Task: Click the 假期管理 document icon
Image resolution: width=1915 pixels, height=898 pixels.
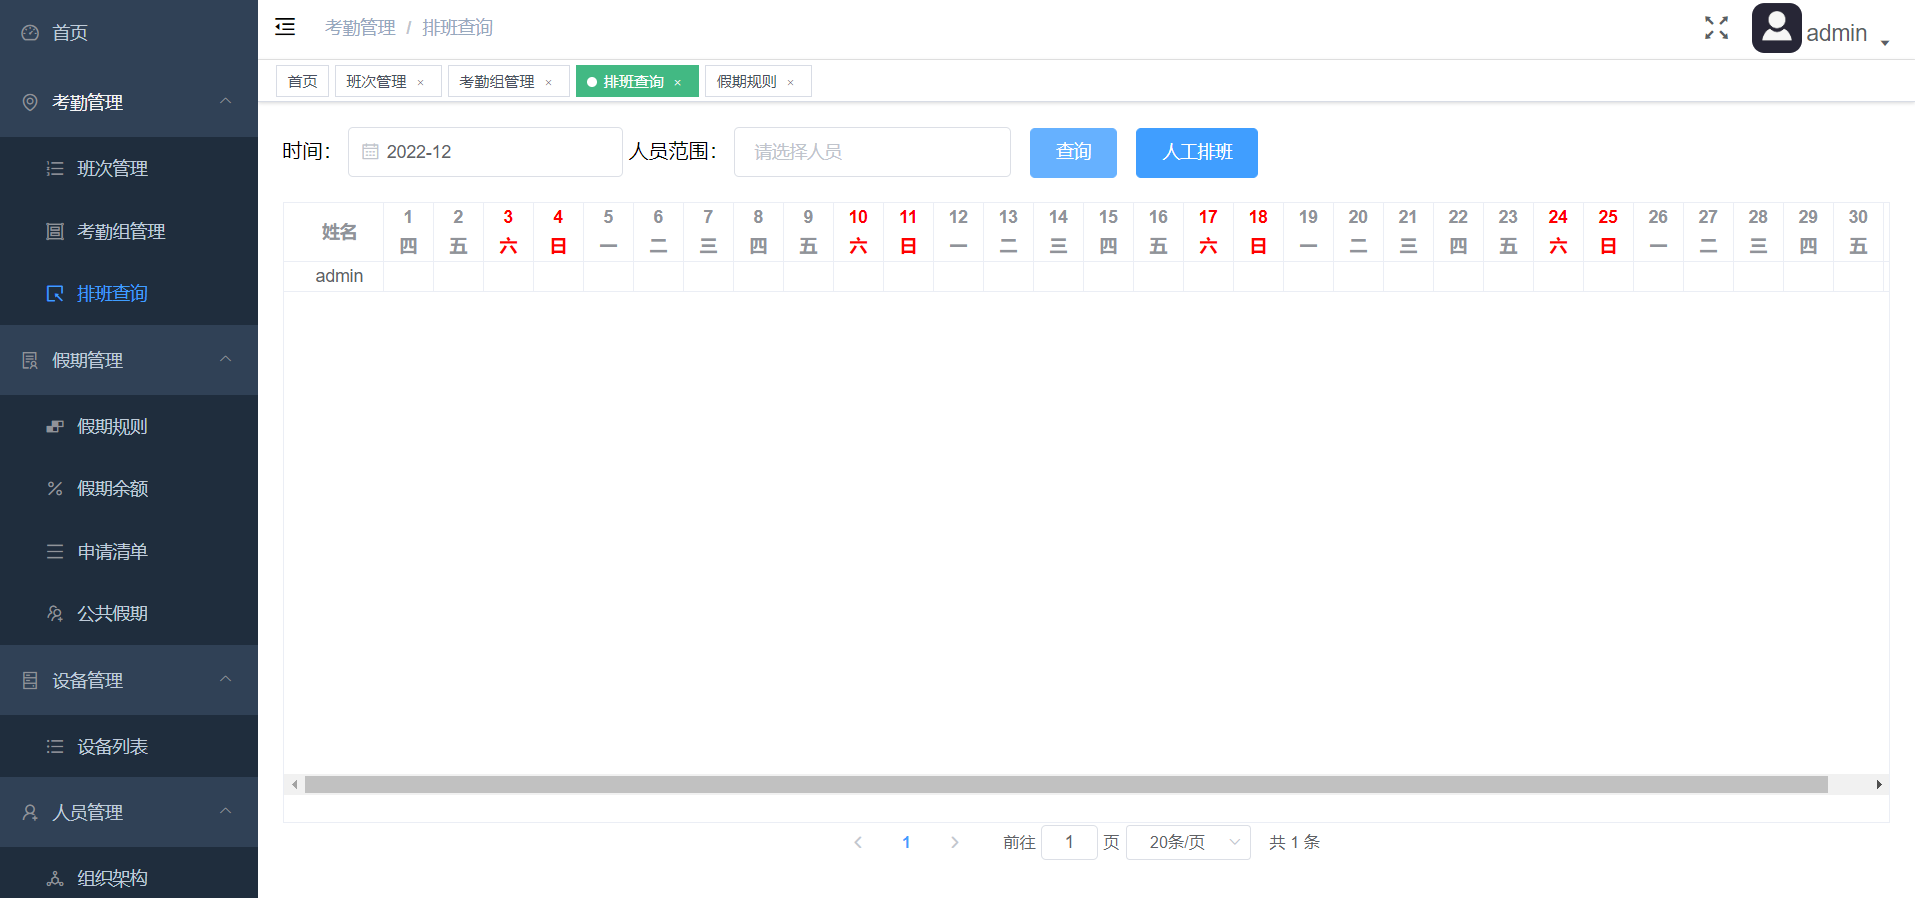Action: (30, 360)
